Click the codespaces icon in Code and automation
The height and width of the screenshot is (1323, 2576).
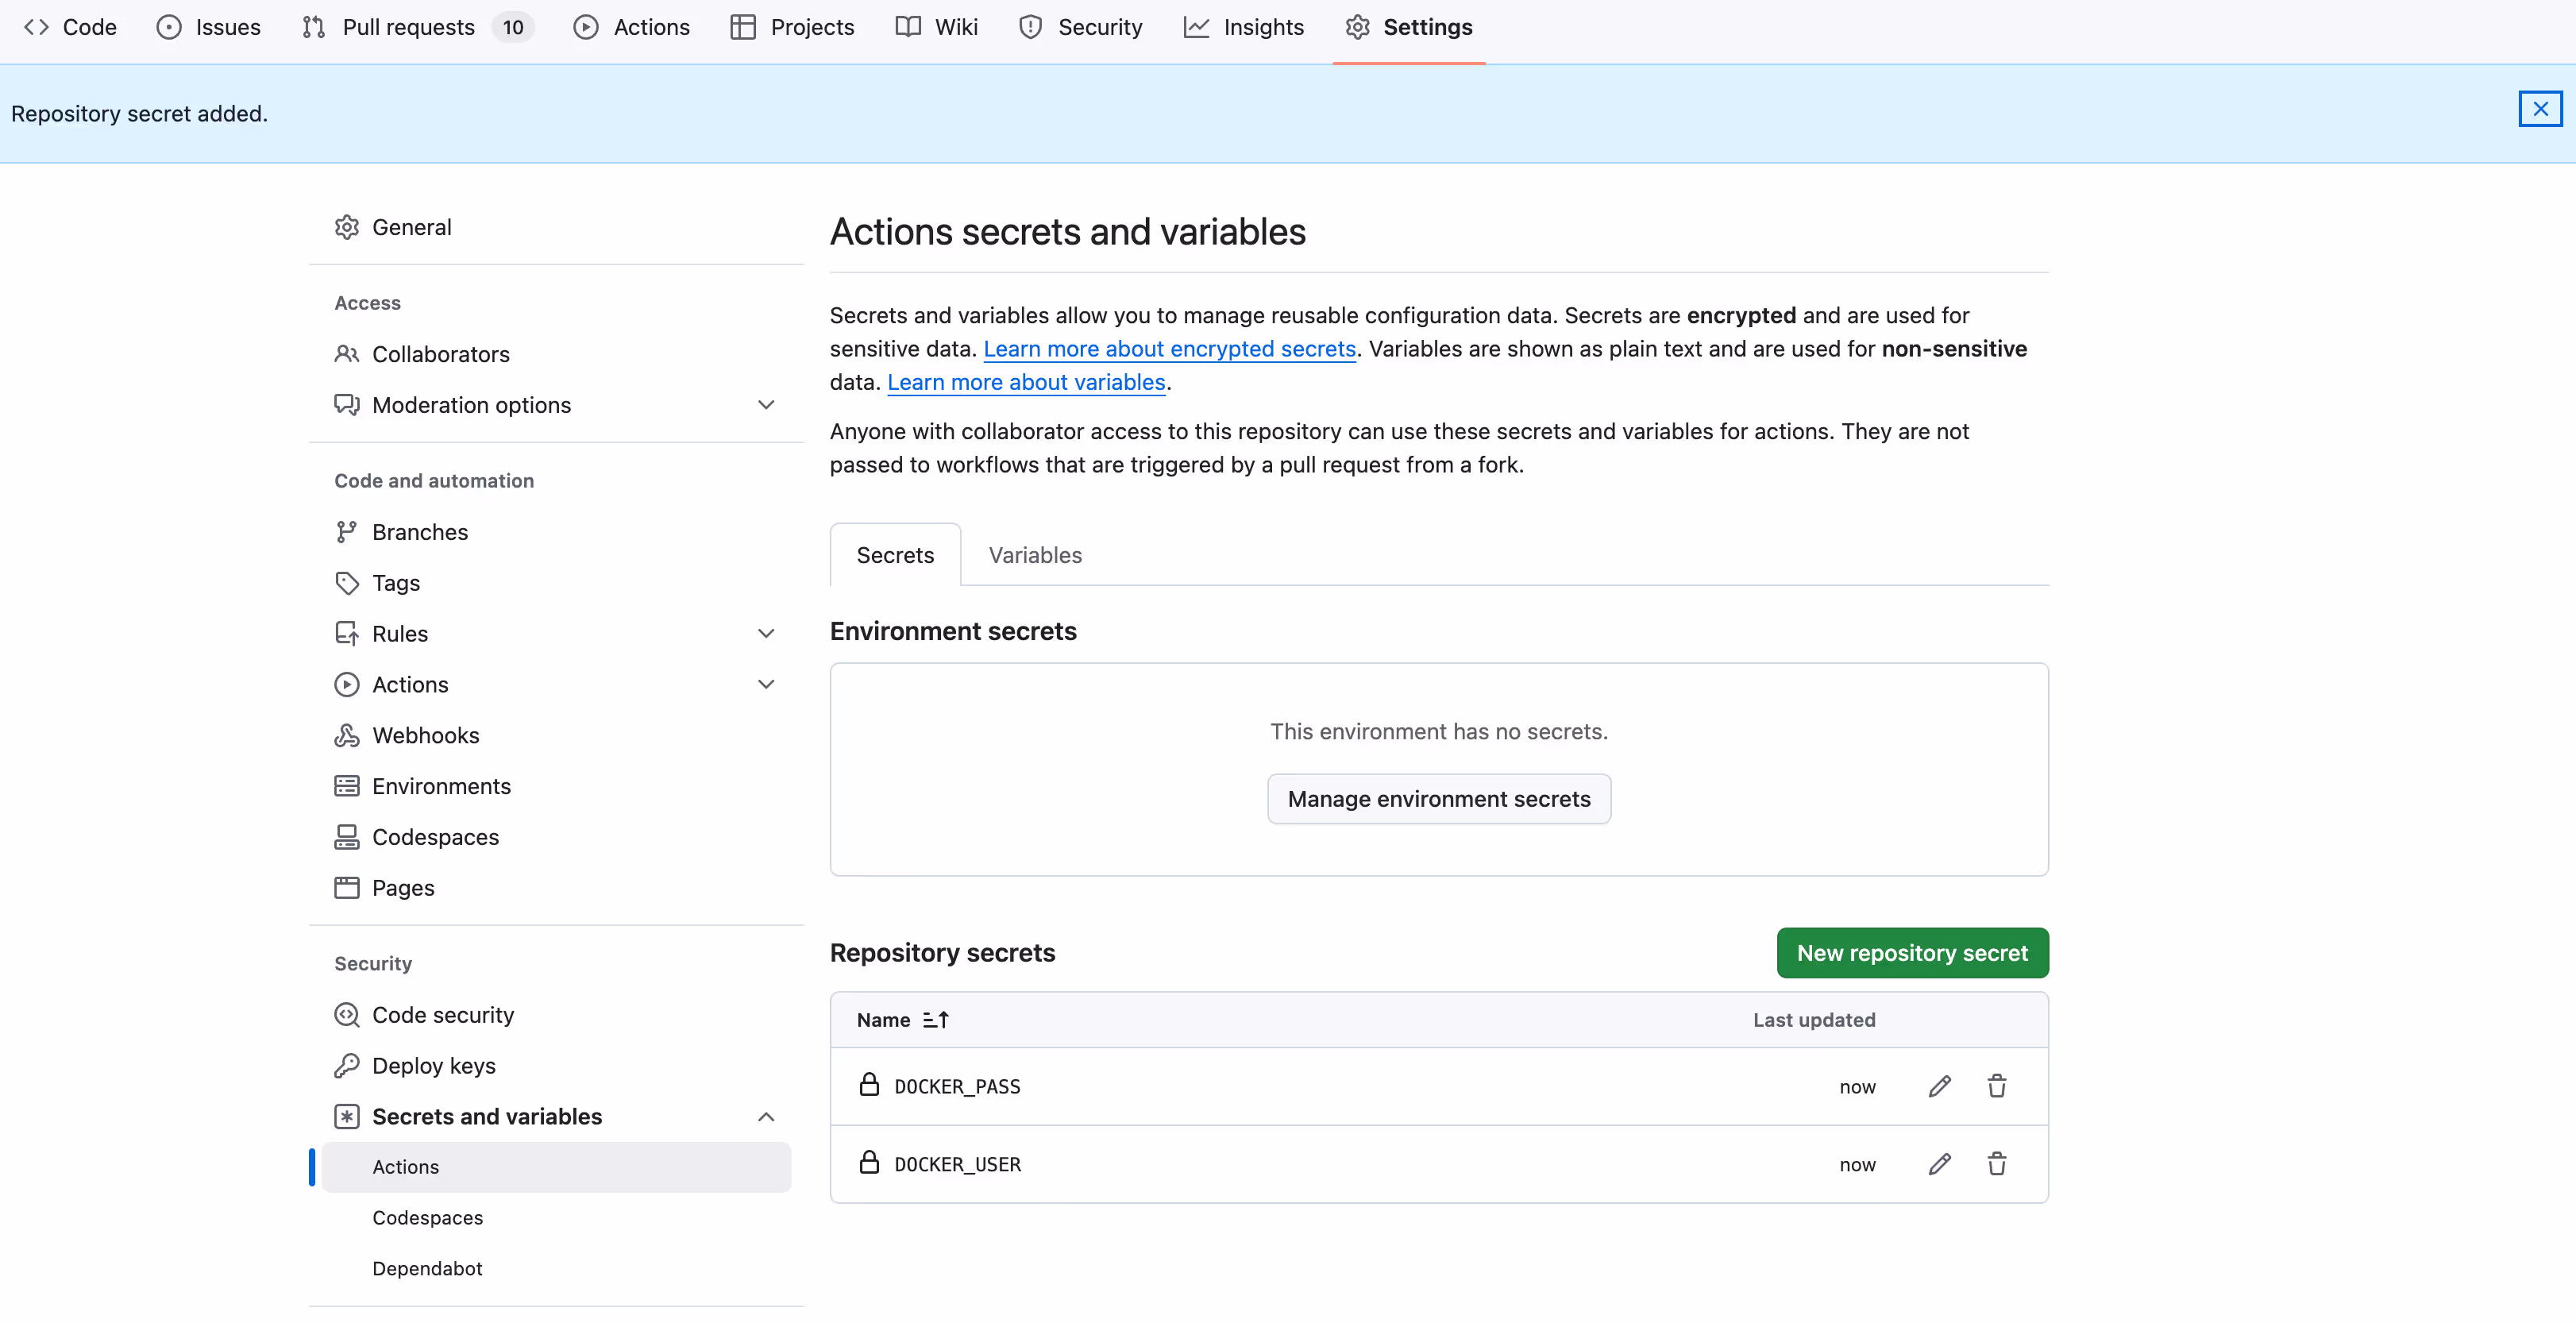(x=346, y=837)
